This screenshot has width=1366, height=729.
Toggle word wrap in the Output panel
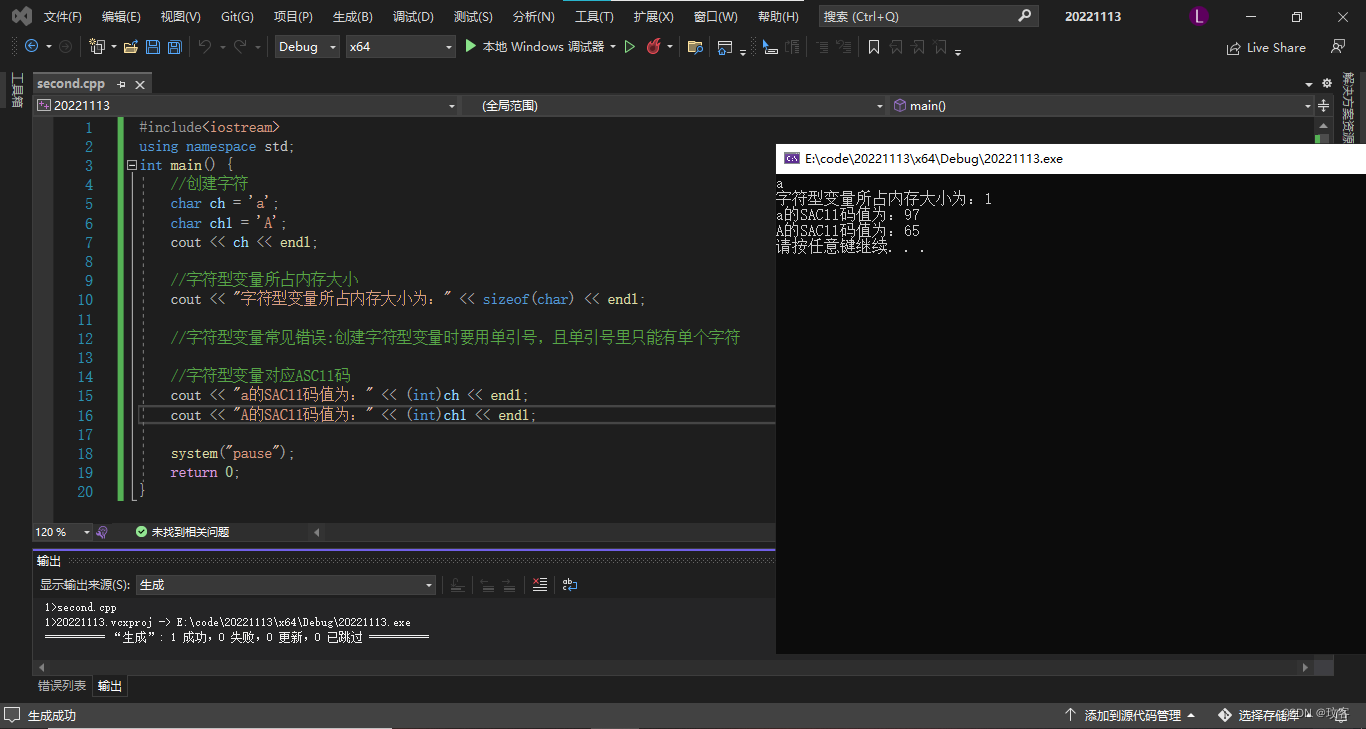click(570, 585)
